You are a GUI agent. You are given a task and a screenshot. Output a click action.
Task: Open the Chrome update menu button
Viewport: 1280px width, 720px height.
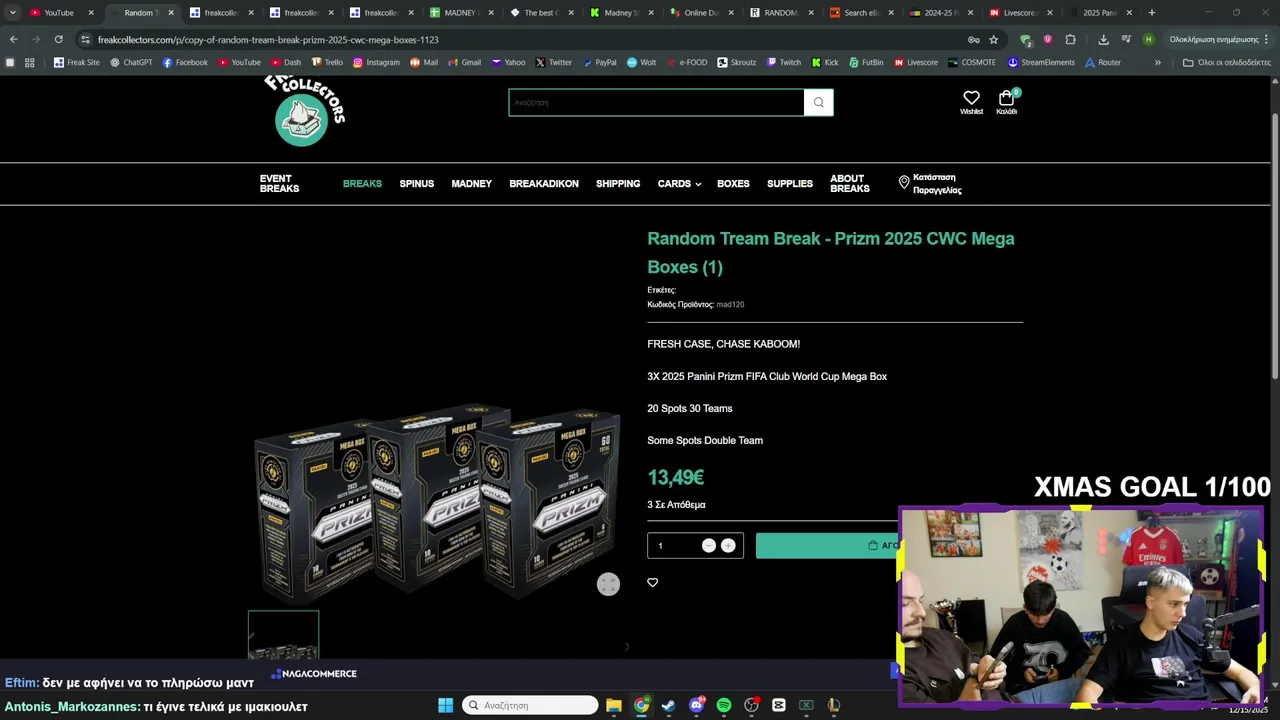click(x=1219, y=39)
